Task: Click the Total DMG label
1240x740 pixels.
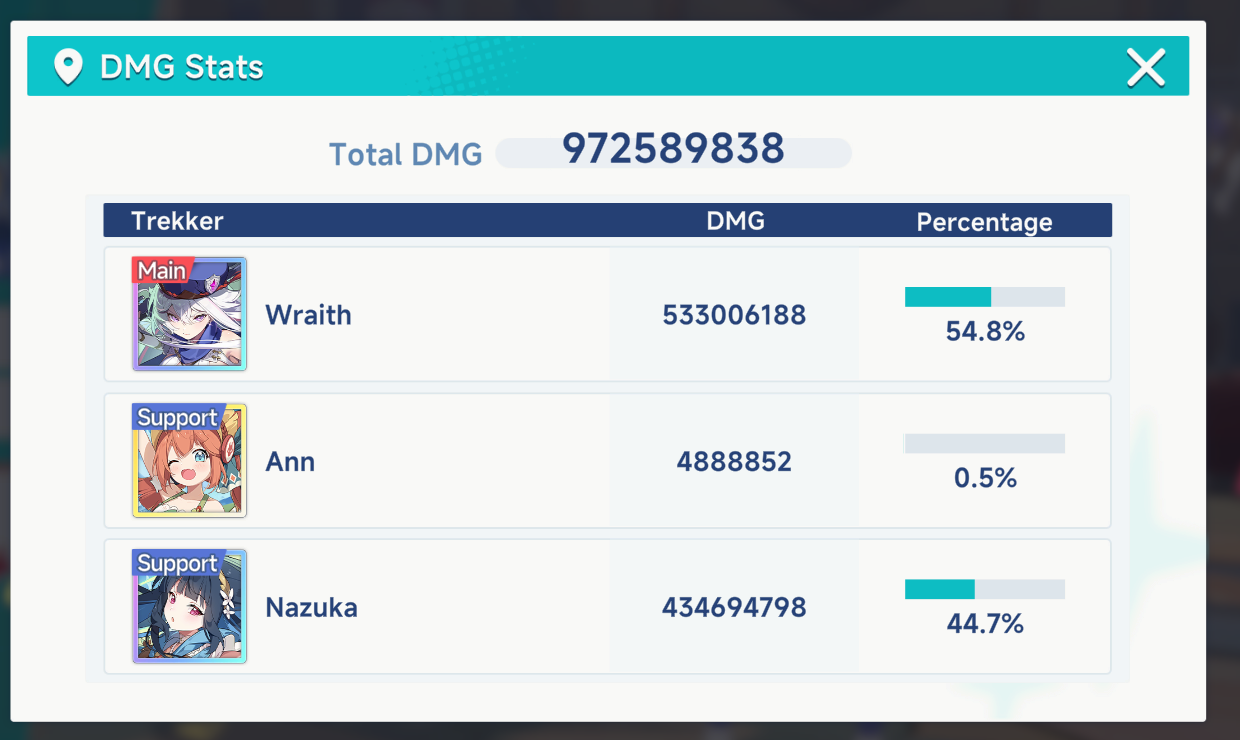Action: pyautogui.click(x=405, y=154)
